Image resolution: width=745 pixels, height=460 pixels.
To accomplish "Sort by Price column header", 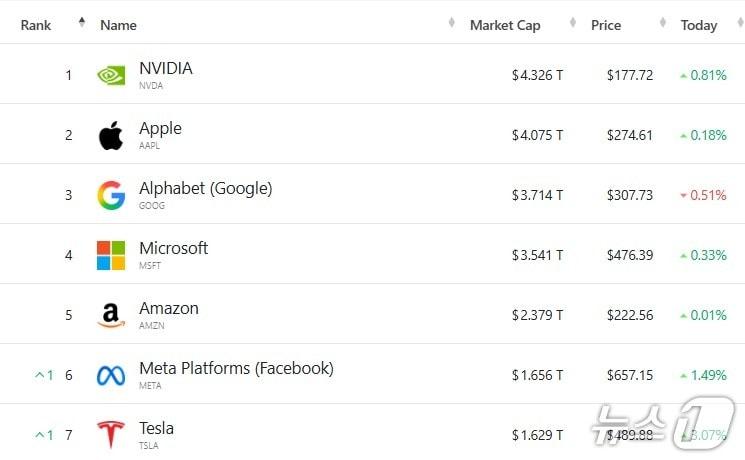I will tap(606, 25).
